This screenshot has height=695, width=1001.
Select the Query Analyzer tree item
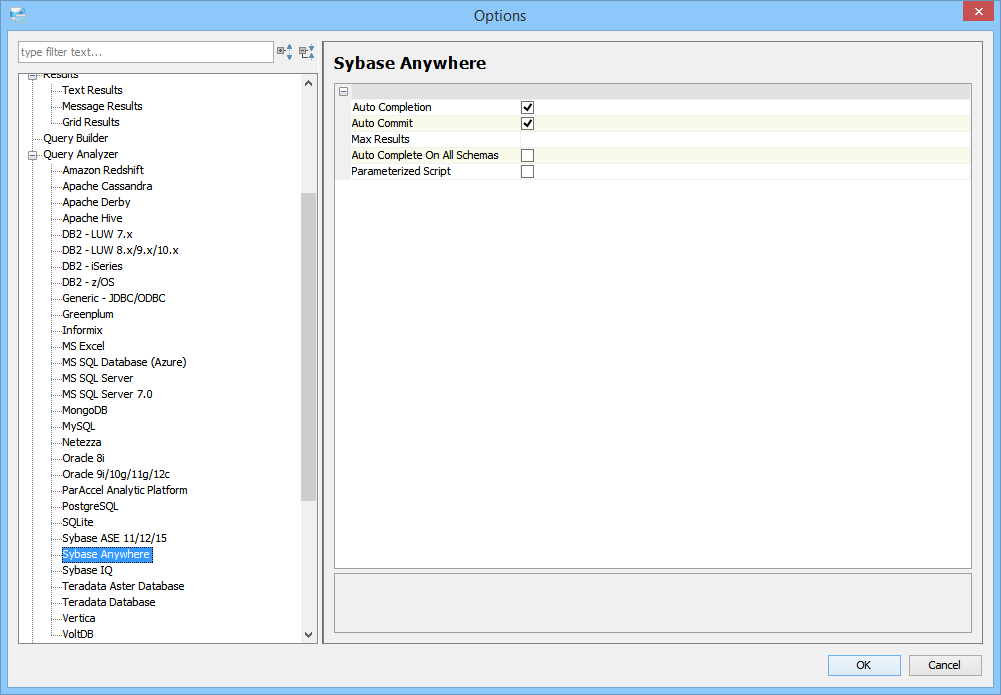coord(80,154)
